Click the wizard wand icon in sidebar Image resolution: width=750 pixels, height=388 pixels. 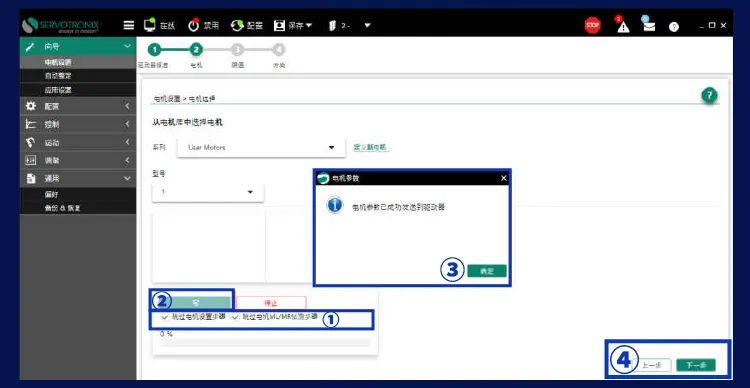point(31,47)
